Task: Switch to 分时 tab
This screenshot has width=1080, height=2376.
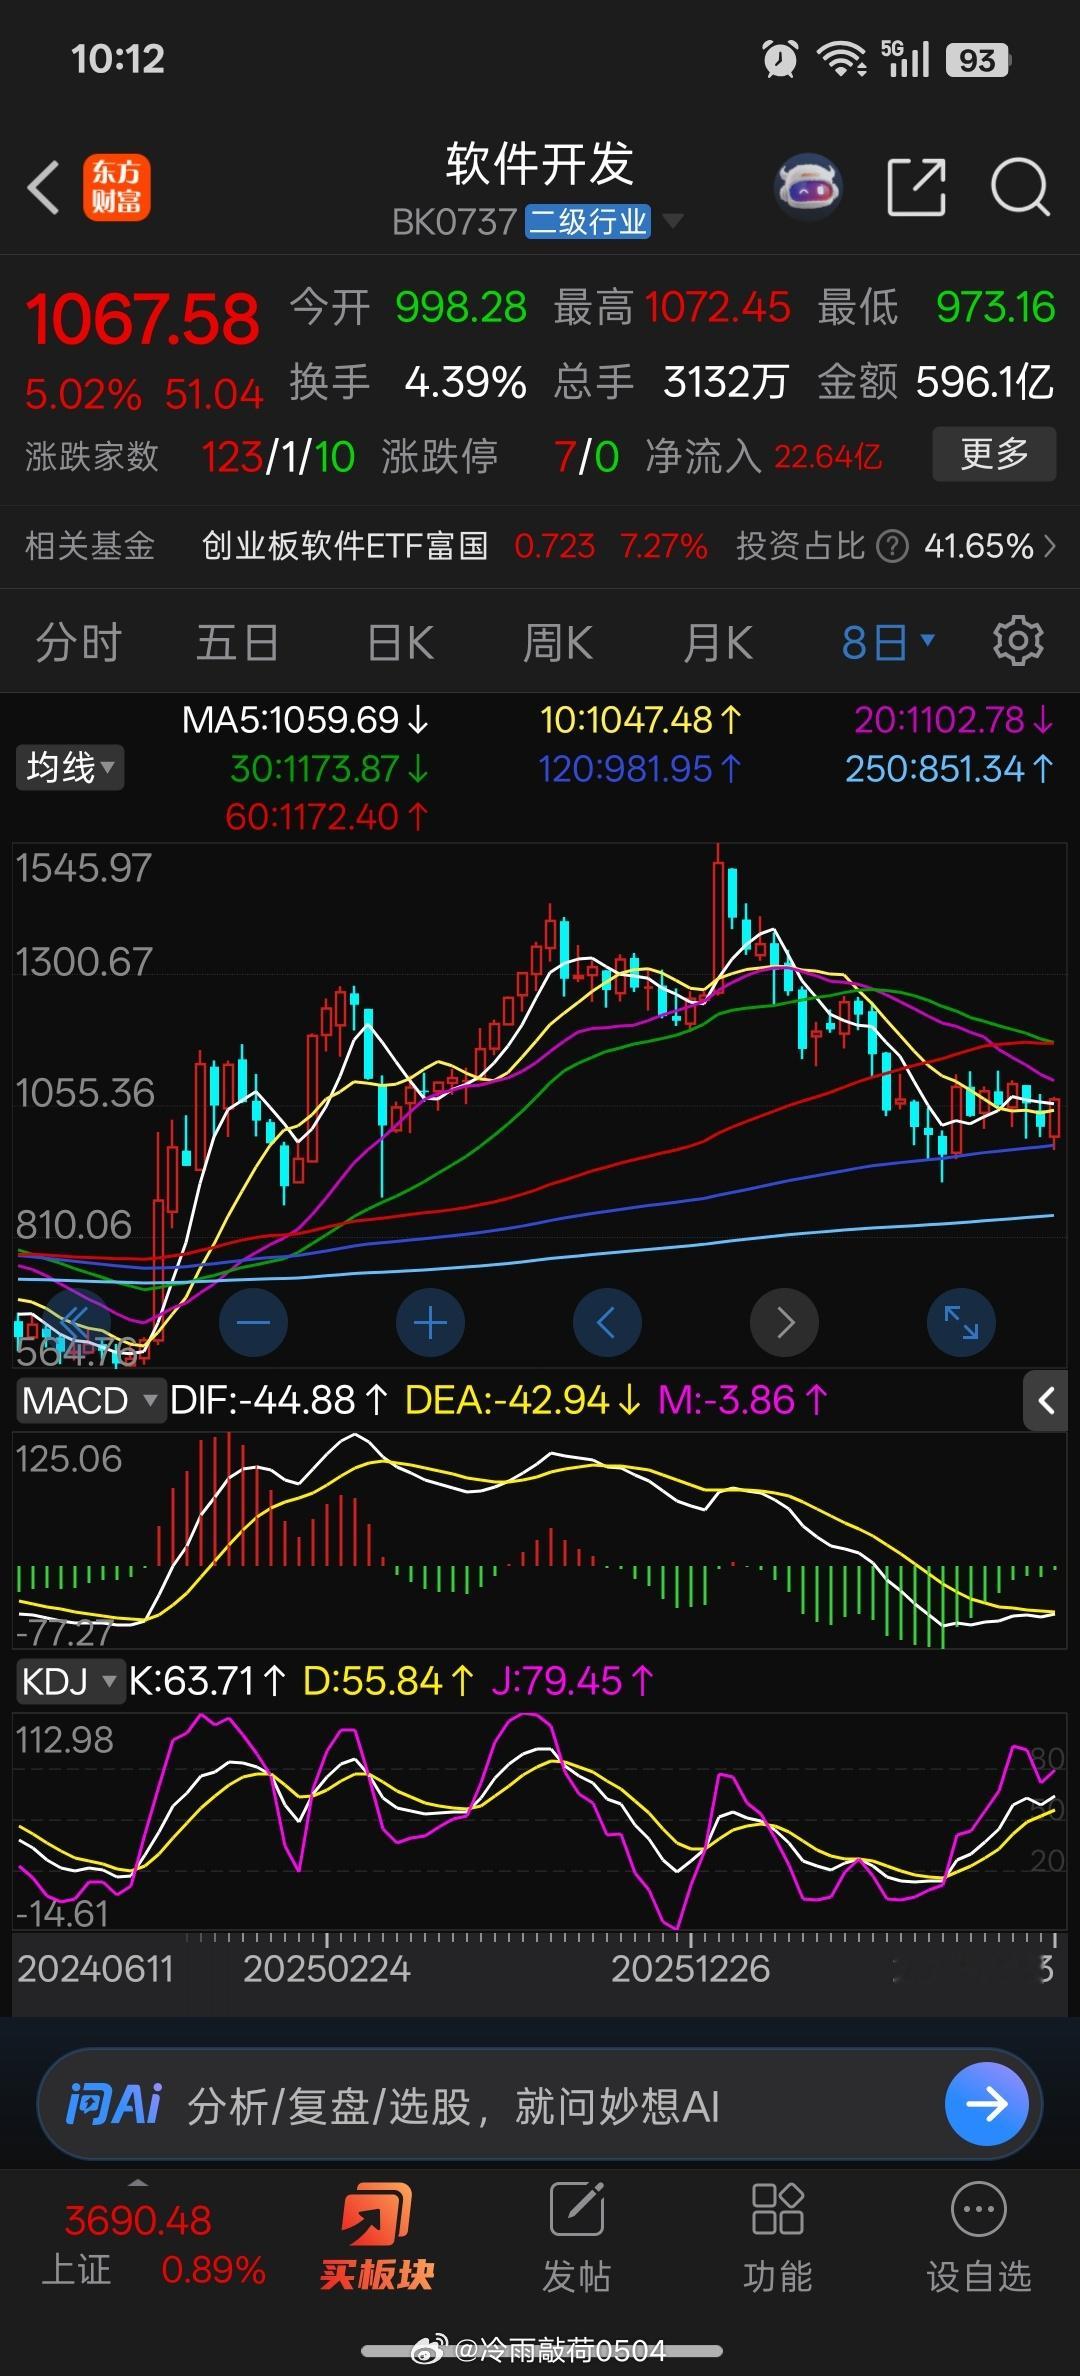Action: pyautogui.click(x=79, y=642)
